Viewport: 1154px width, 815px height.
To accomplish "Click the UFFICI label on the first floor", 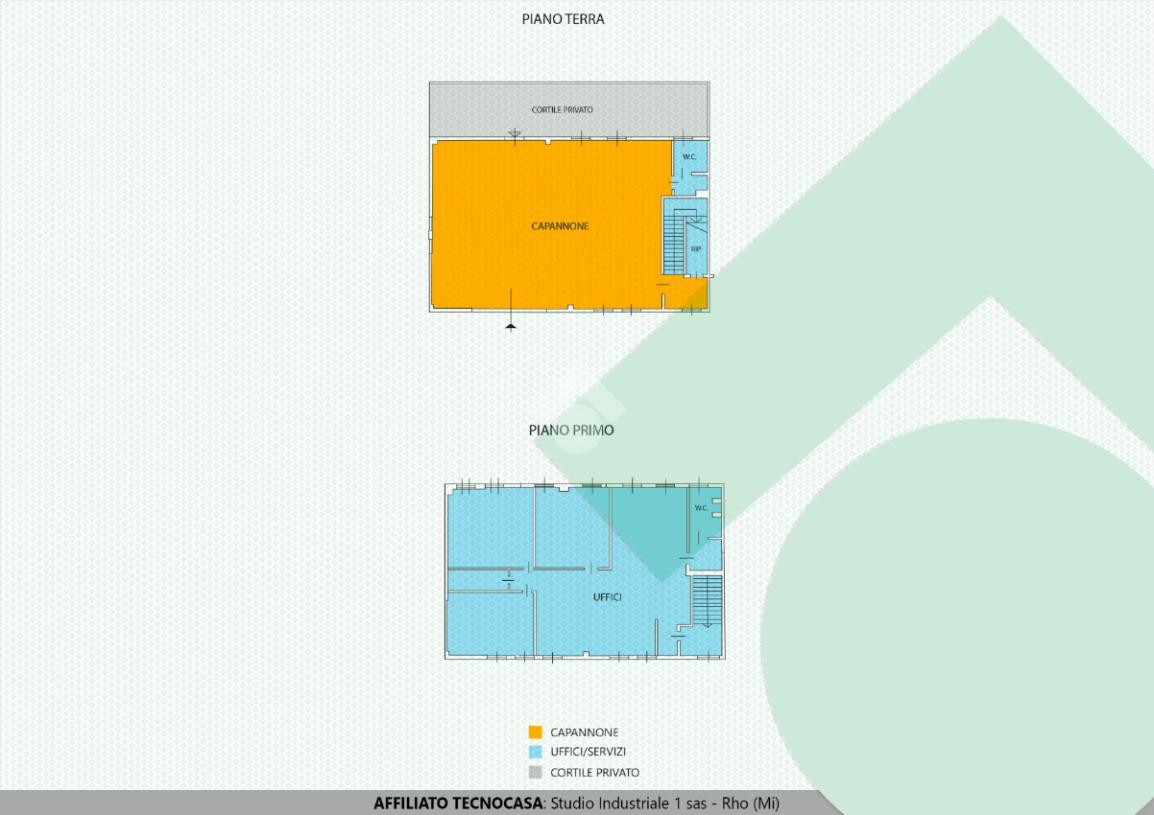I will 607,597.
